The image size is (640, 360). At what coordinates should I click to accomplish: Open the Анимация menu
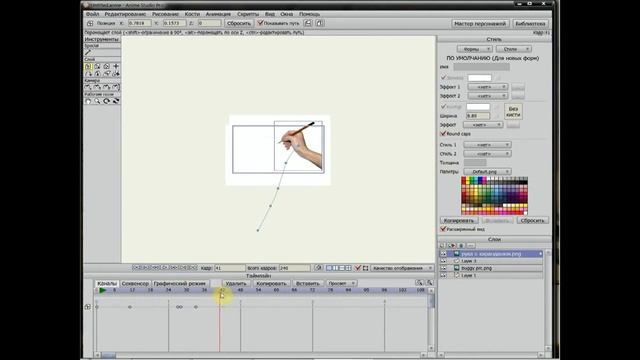pos(218,14)
